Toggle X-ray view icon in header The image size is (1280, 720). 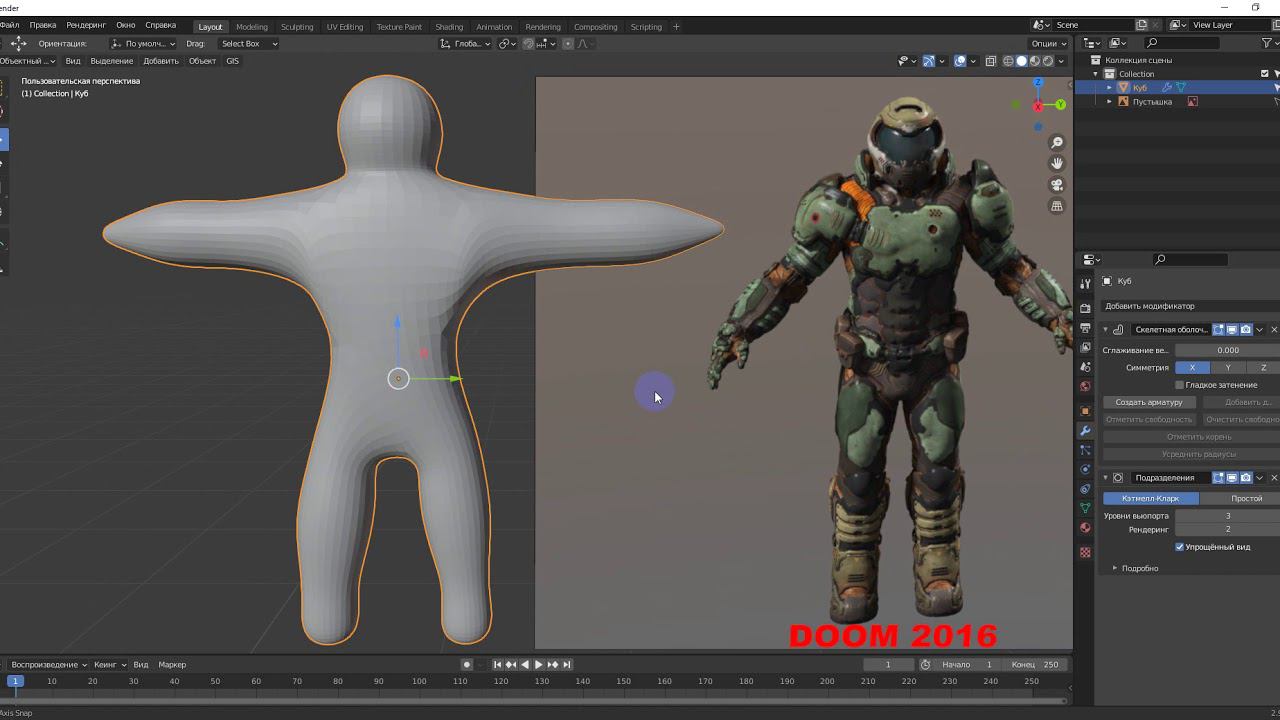991,61
